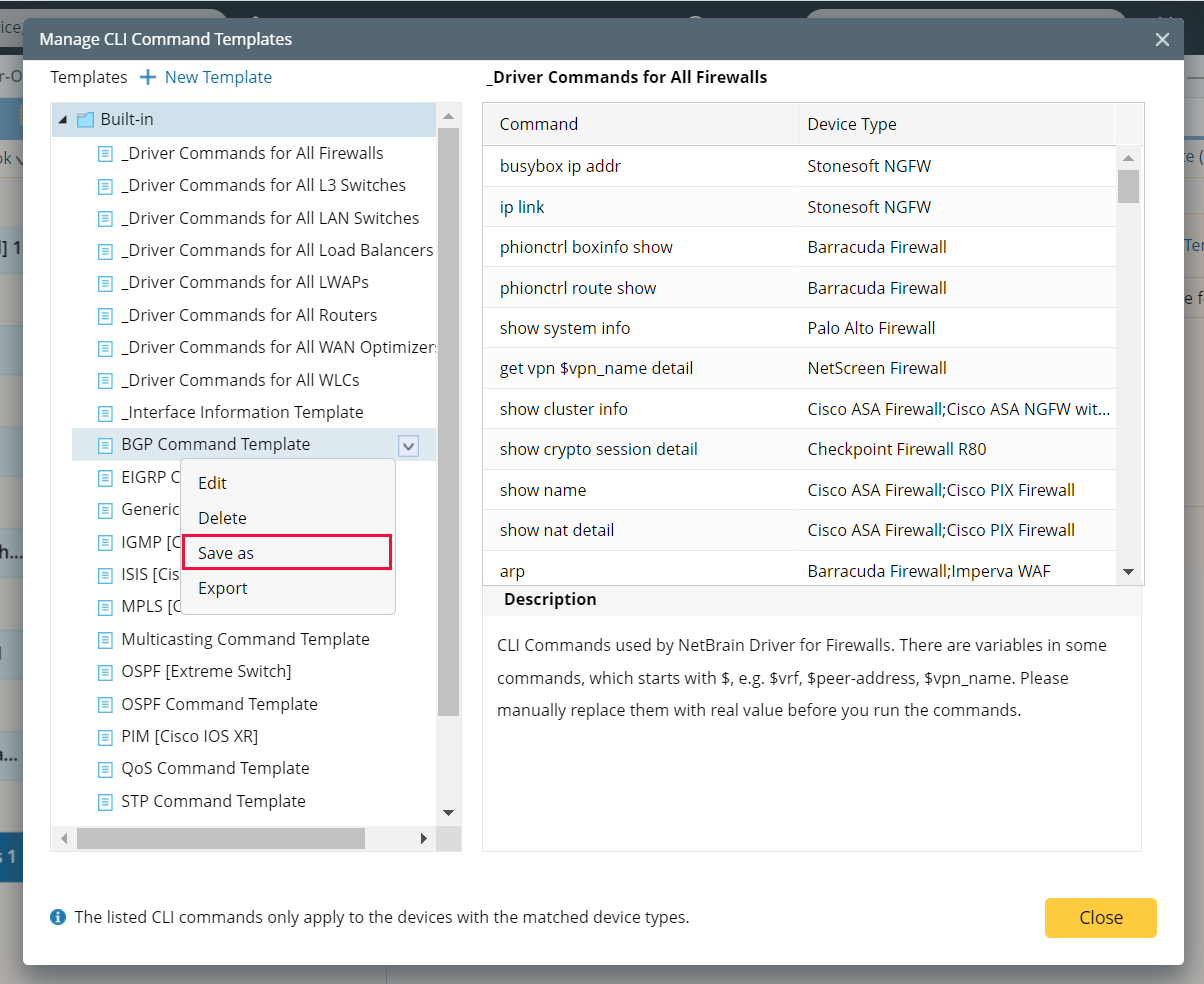
Task: Select Save as from the context menu
Action: click(x=225, y=552)
